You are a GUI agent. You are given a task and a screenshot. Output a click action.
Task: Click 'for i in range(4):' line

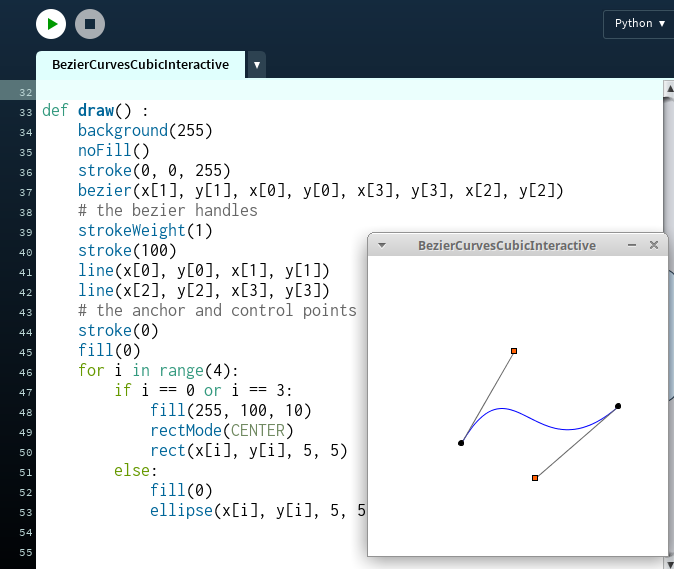[x=158, y=370]
